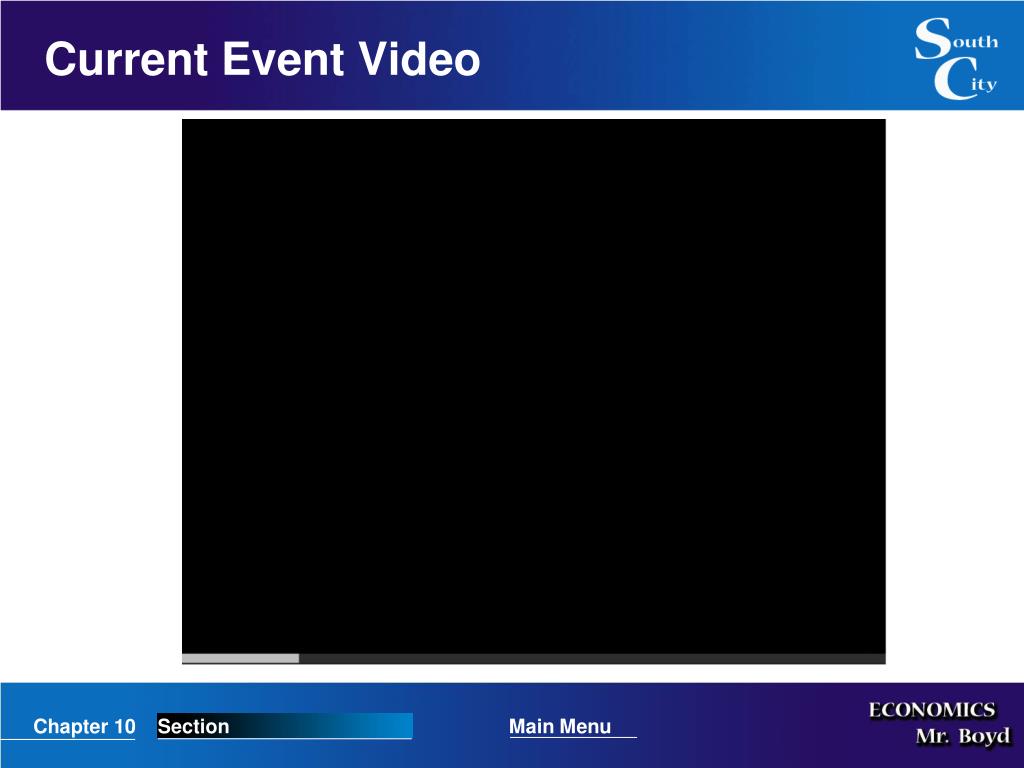Select the Section navigation bar
The width and height of the screenshot is (1024, 768).
(x=285, y=726)
